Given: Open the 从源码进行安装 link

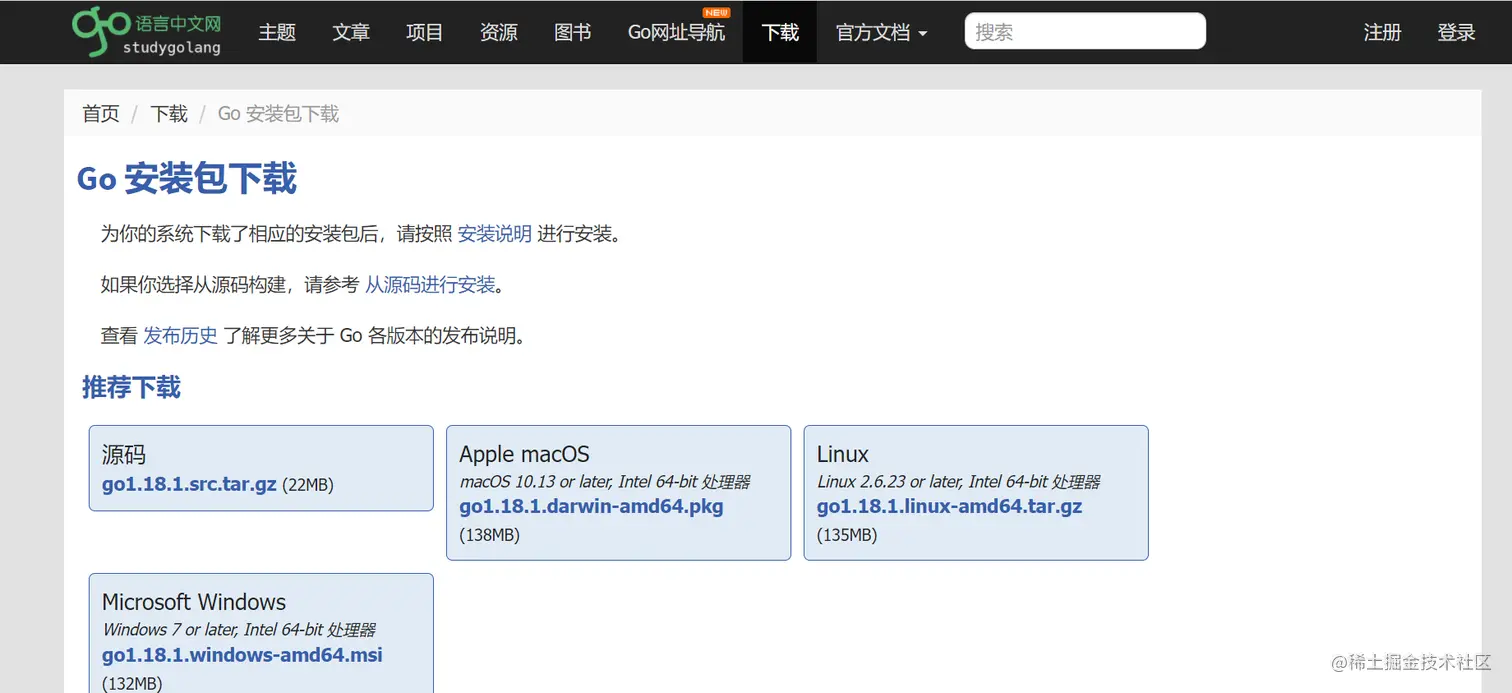Looking at the screenshot, I should 430,285.
